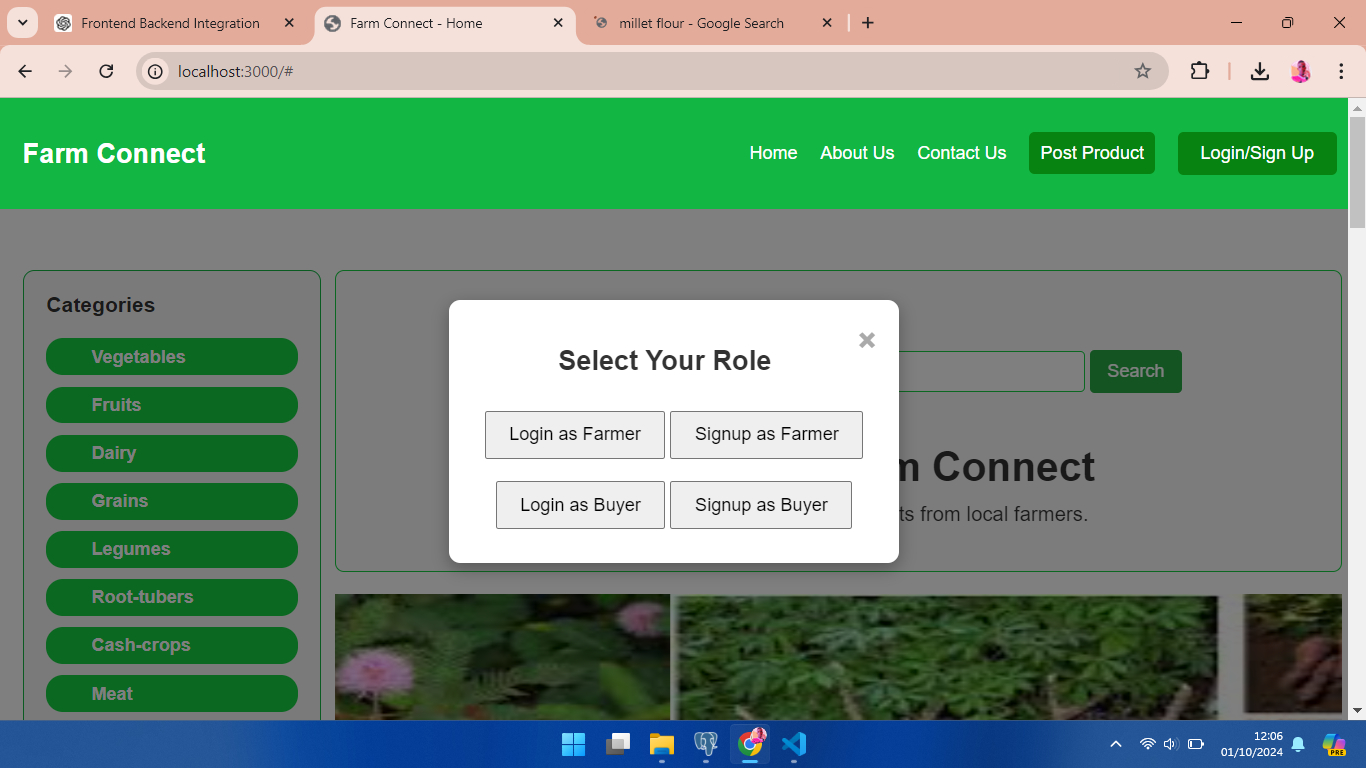This screenshot has height=768, width=1366.
Task: Open Chrome Downloads icon
Action: [x=1259, y=71]
